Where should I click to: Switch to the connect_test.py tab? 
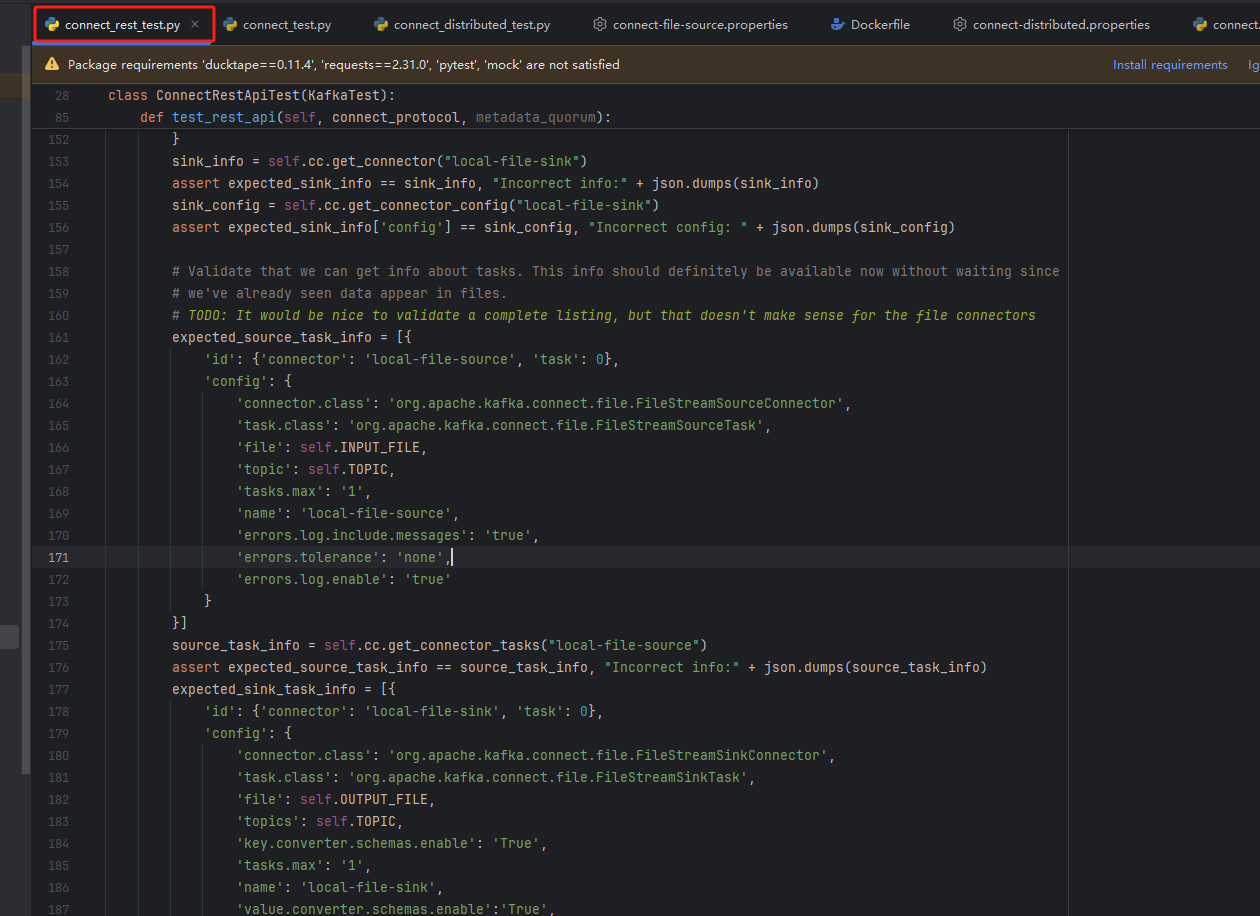(x=286, y=24)
